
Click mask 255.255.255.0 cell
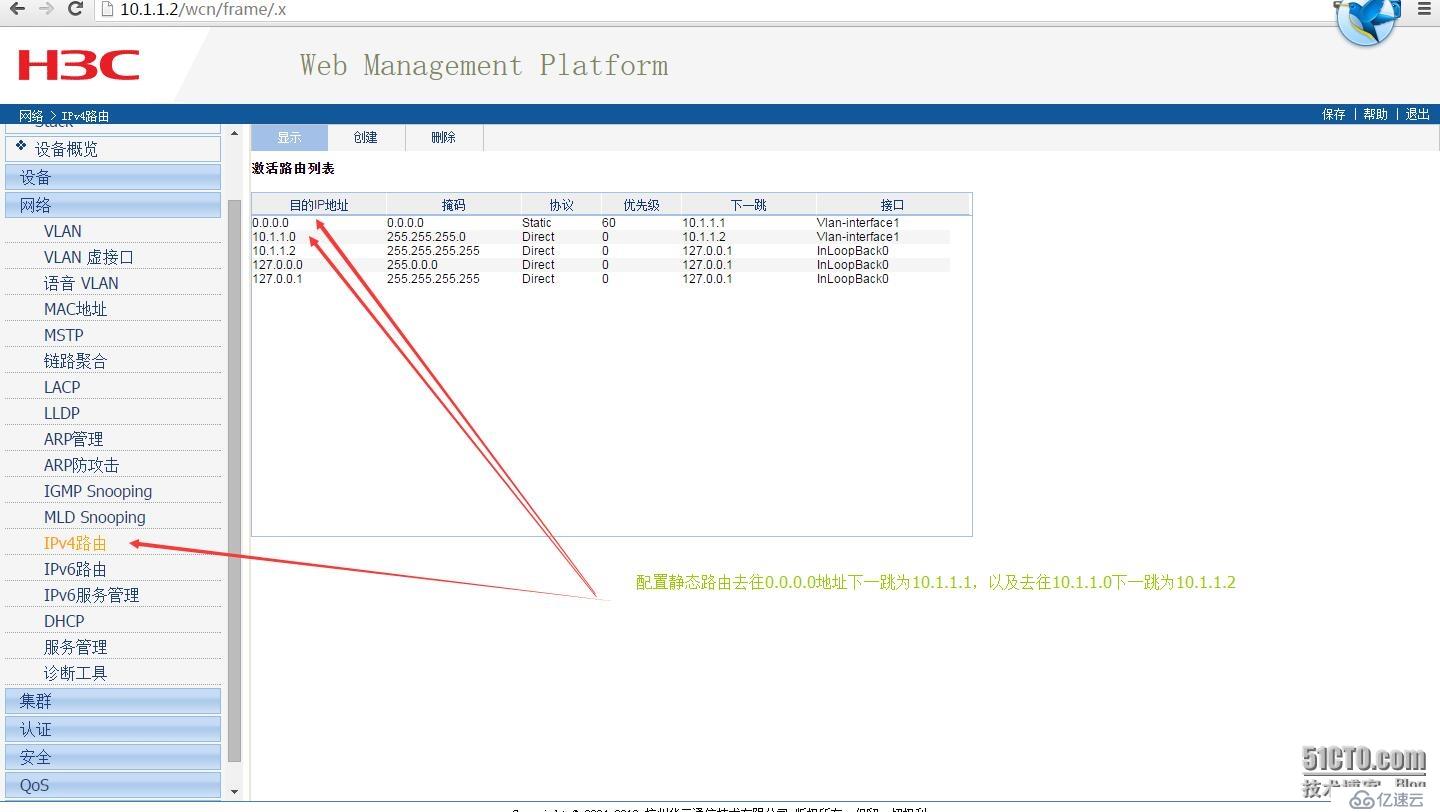pyautogui.click(x=426, y=237)
